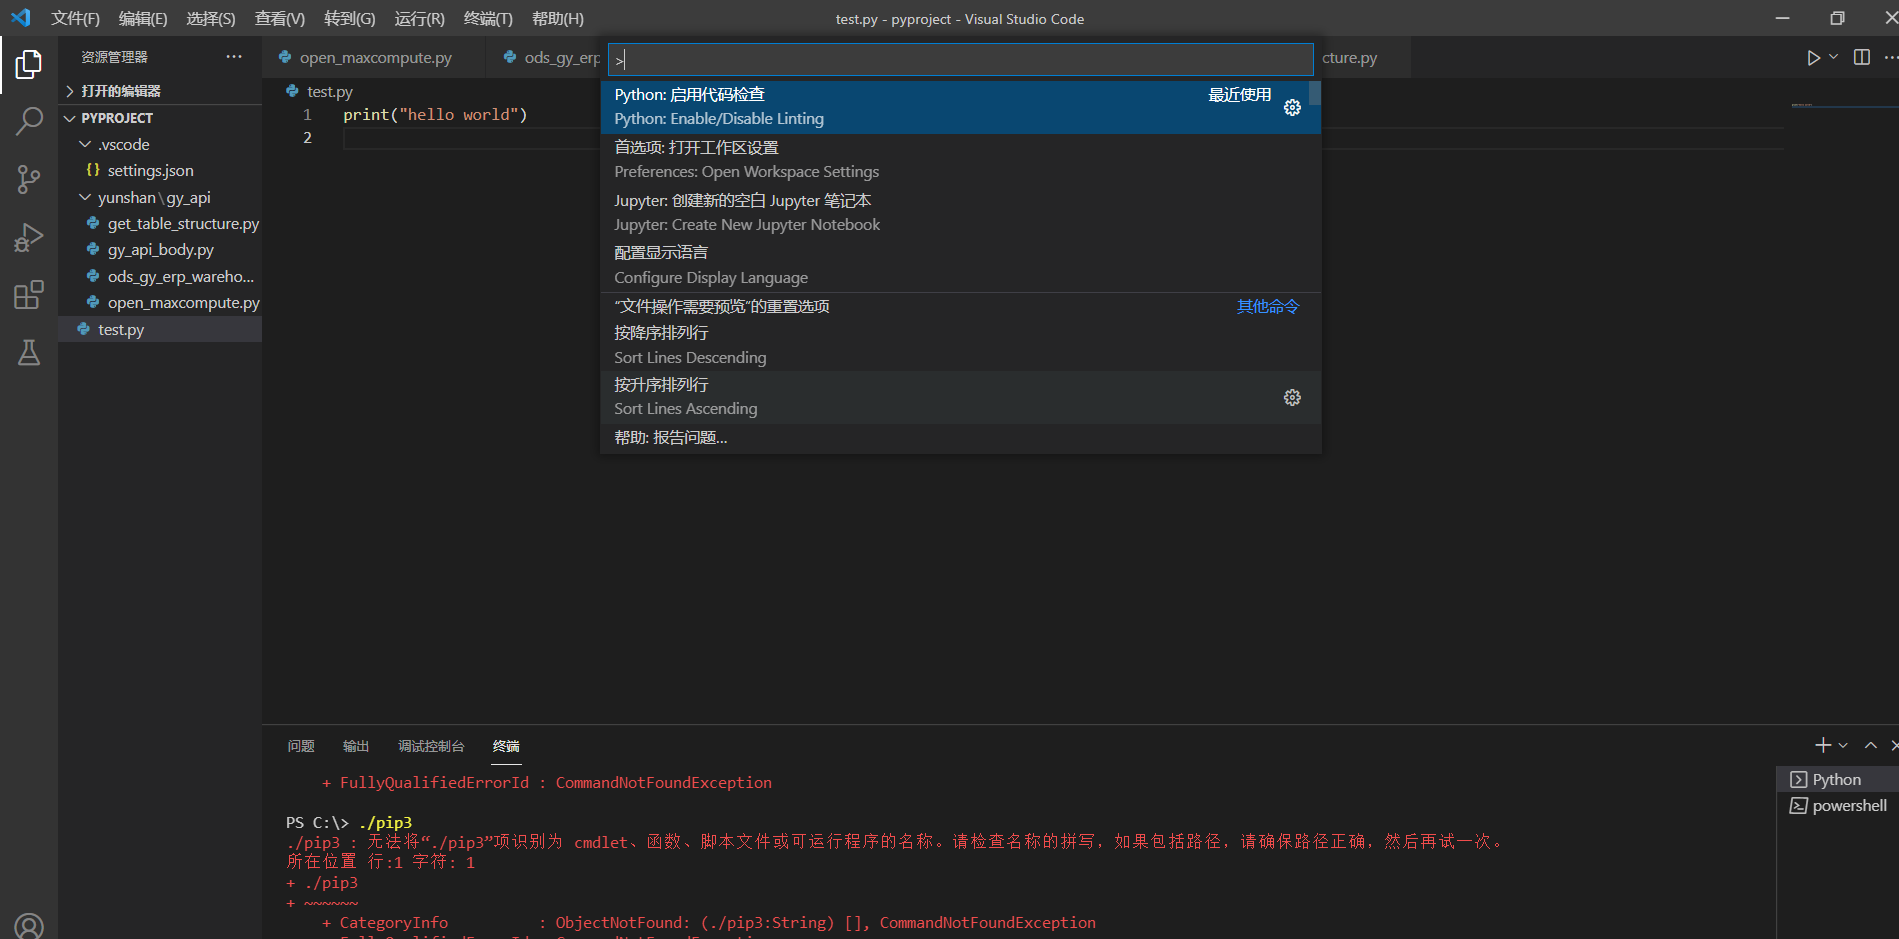The height and width of the screenshot is (939, 1899).
Task: Open the Explorer view in activity bar
Action: tap(29, 65)
